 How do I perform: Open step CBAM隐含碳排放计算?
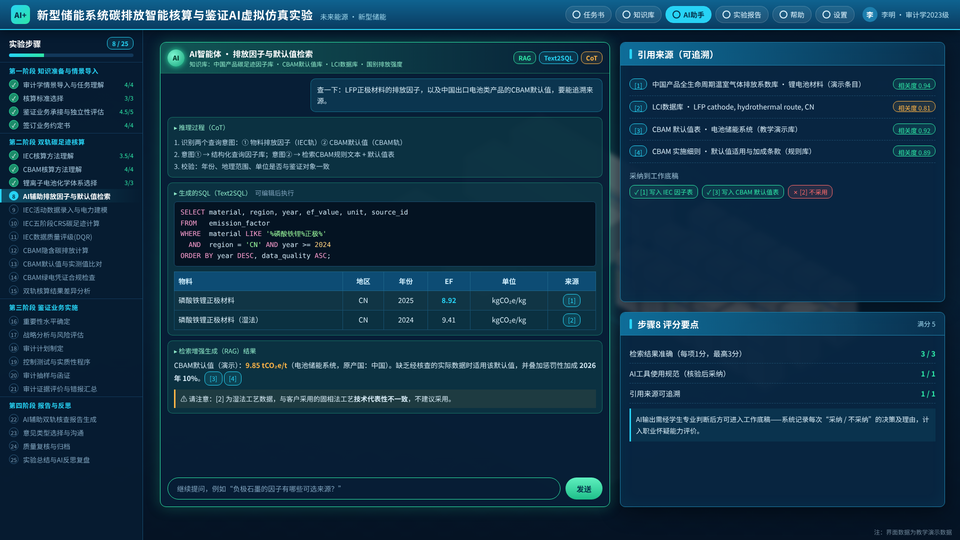(71, 250)
